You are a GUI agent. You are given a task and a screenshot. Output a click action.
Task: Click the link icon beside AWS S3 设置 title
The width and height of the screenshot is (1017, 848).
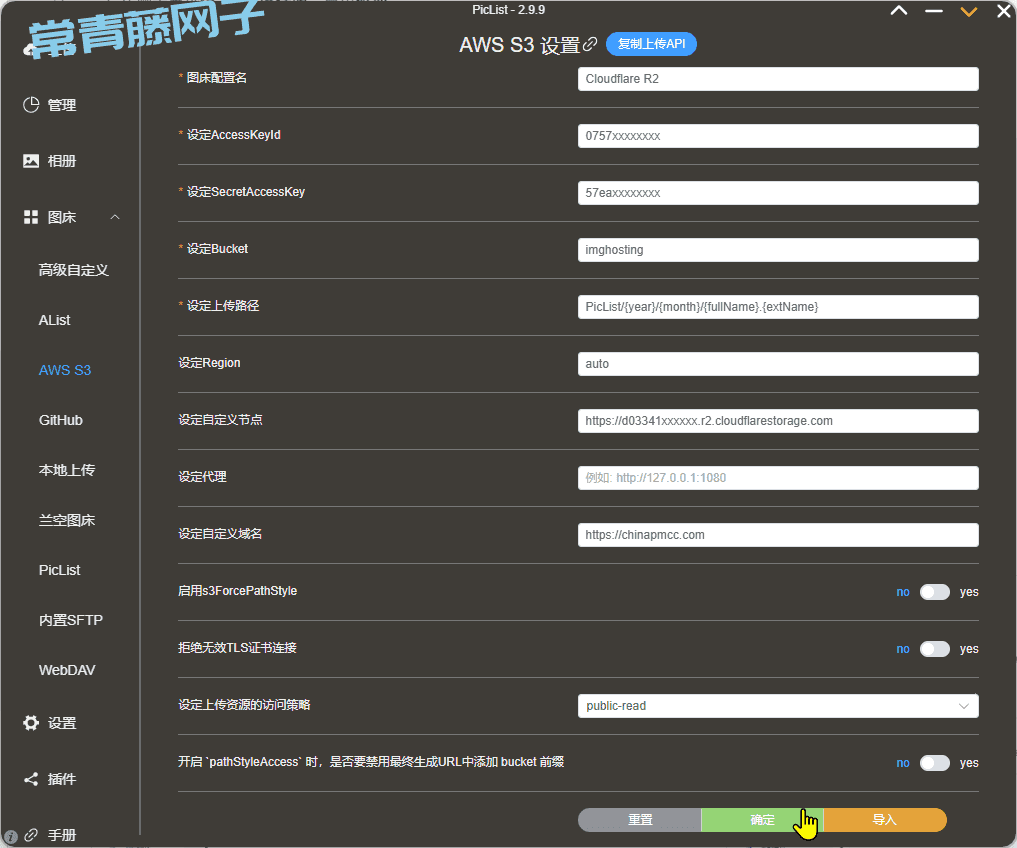click(x=590, y=44)
